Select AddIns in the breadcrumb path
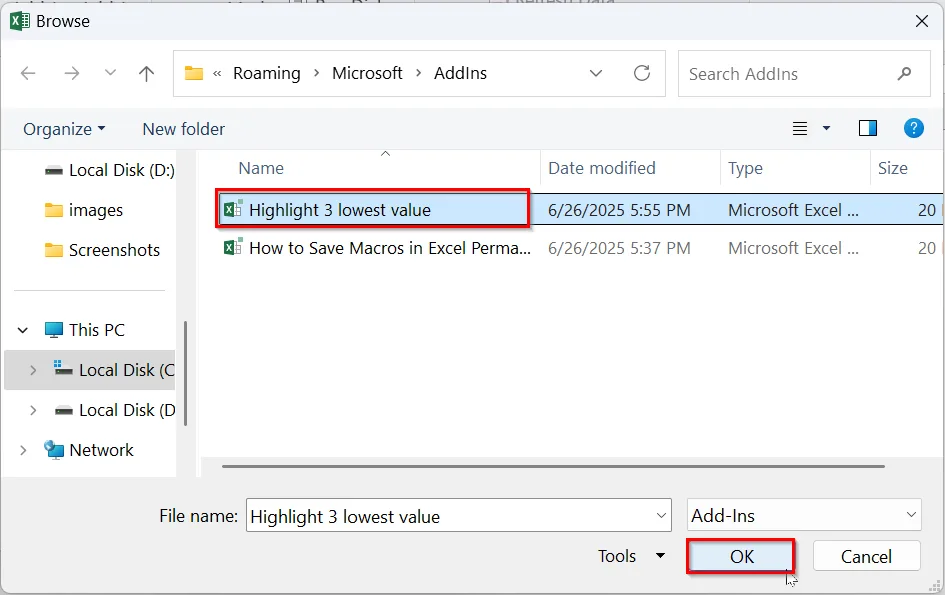 (x=460, y=73)
